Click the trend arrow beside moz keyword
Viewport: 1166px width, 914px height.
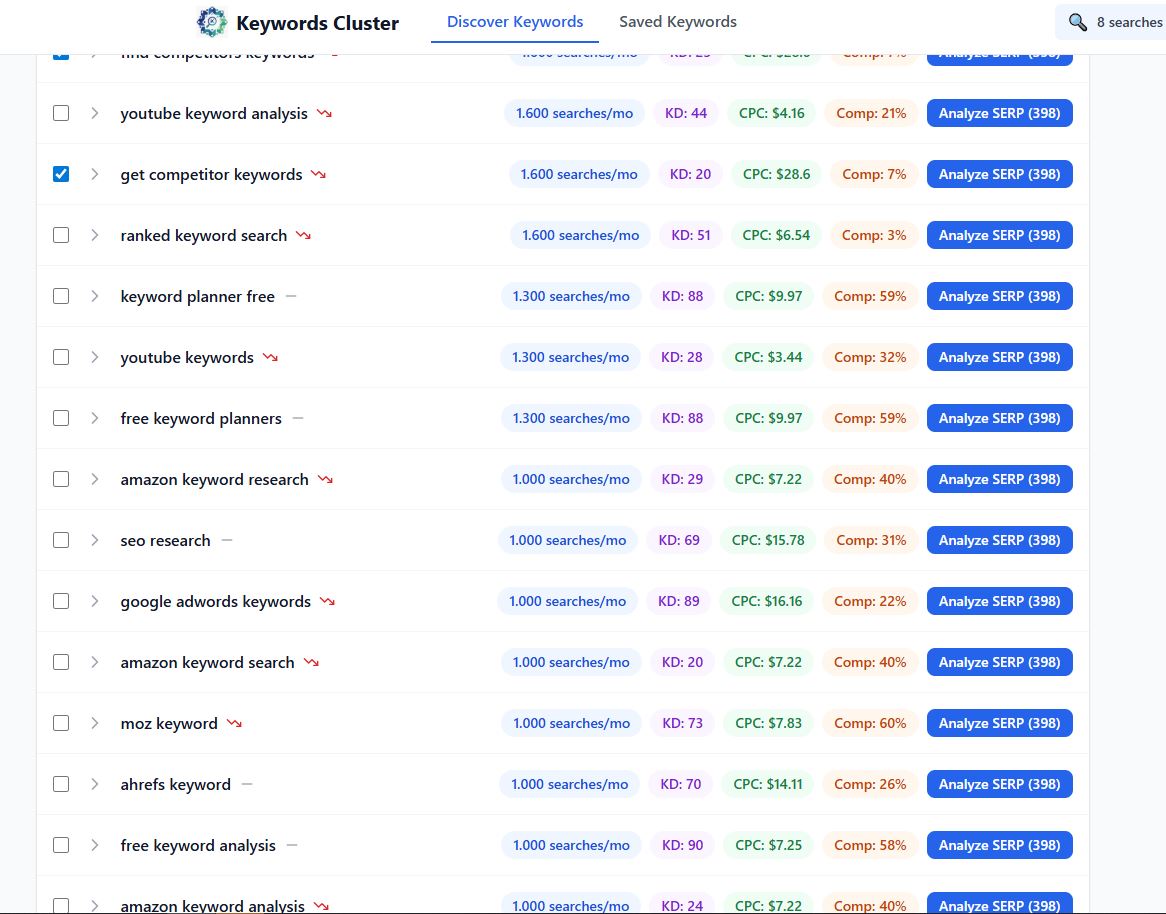(233, 722)
